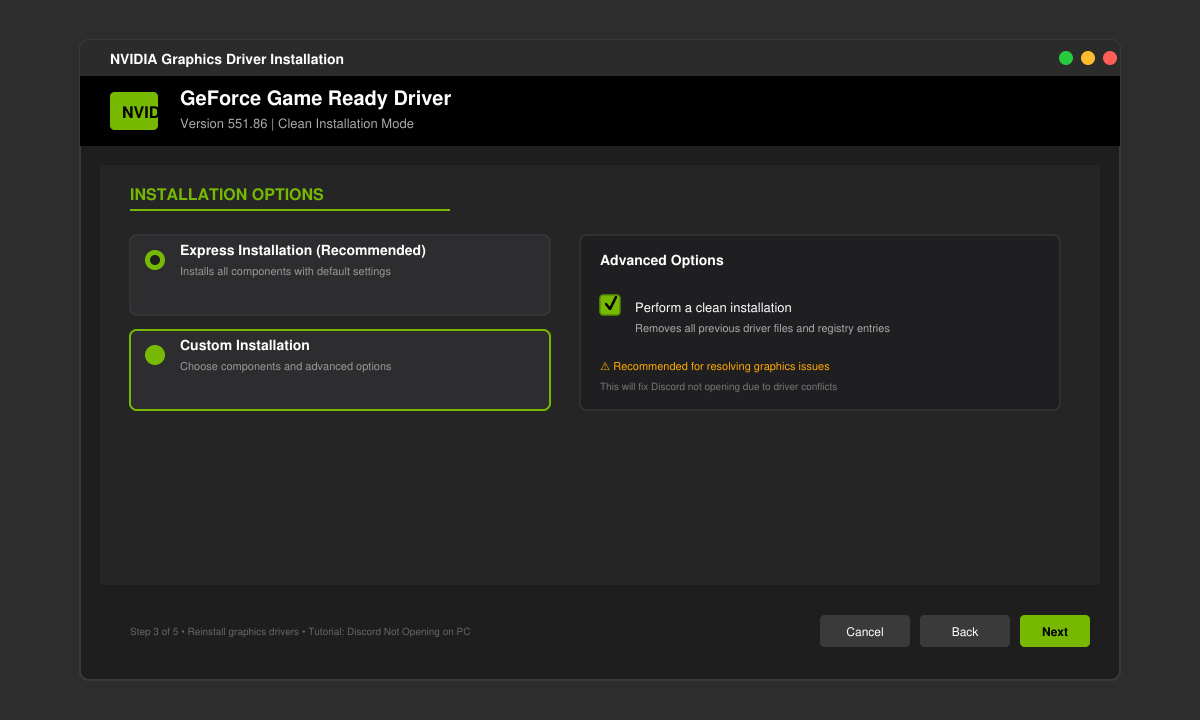Click Choose components and advanced options text

pos(285,366)
